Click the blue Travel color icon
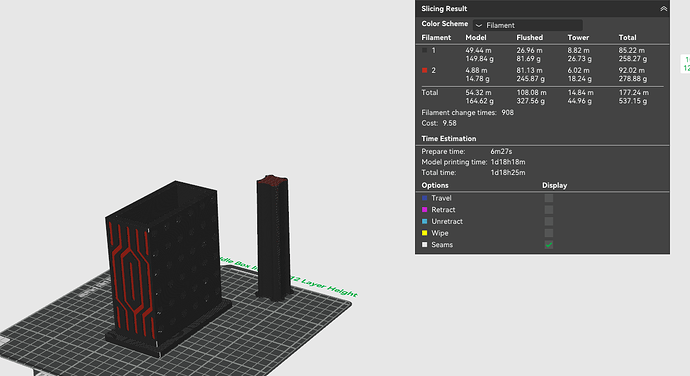 (x=425, y=198)
